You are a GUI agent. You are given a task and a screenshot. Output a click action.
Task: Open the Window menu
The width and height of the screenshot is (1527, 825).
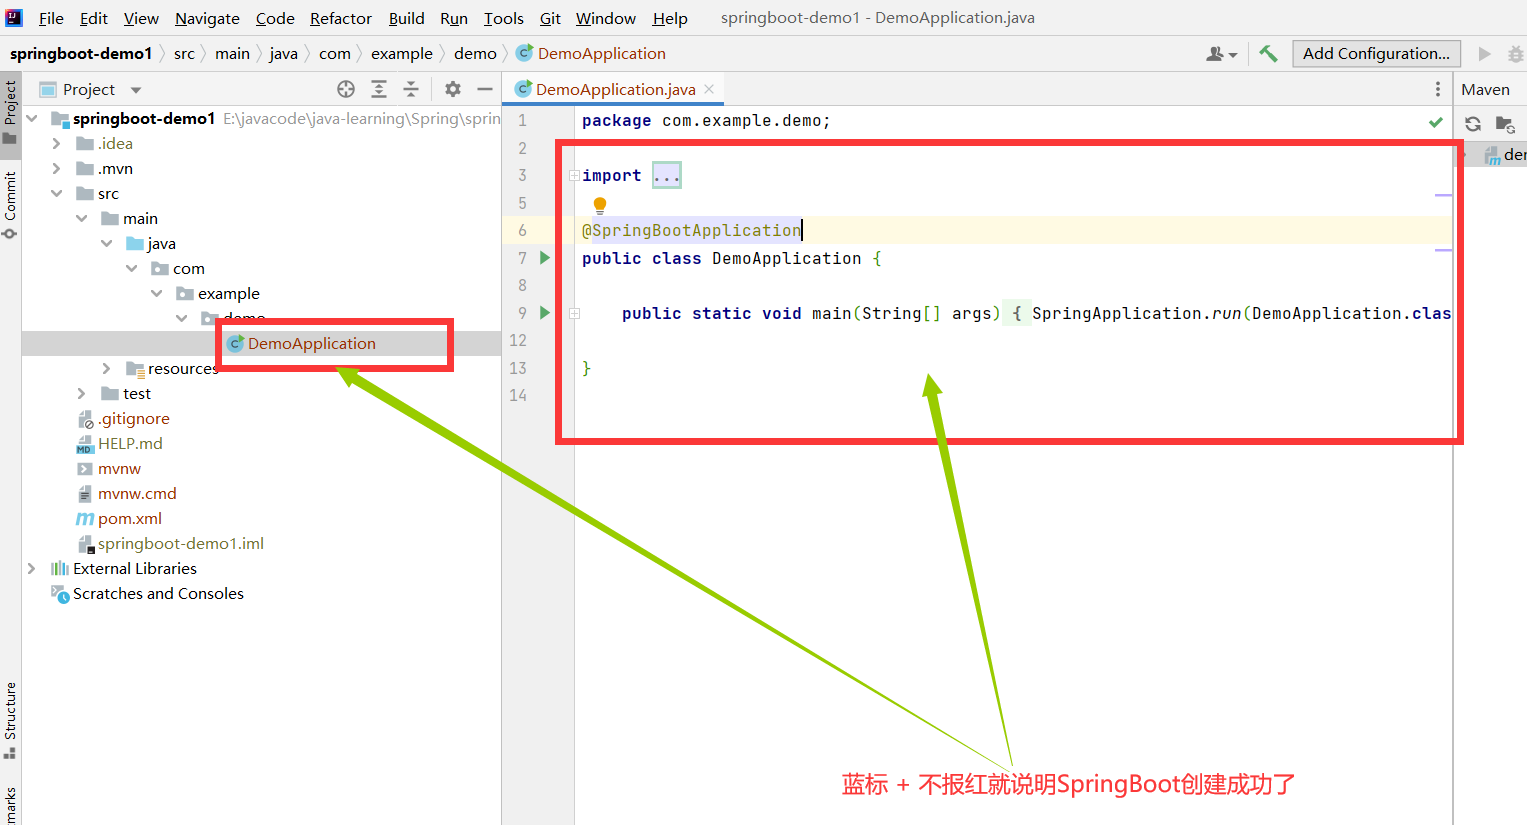[606, 18]
